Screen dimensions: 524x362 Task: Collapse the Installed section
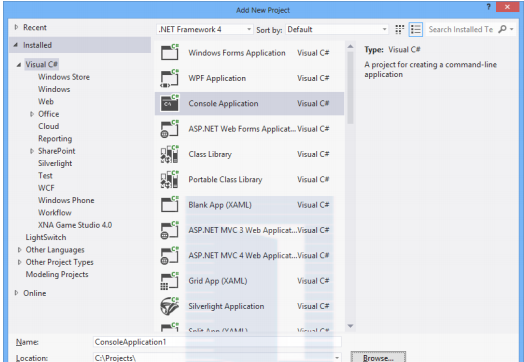(16, 45)
